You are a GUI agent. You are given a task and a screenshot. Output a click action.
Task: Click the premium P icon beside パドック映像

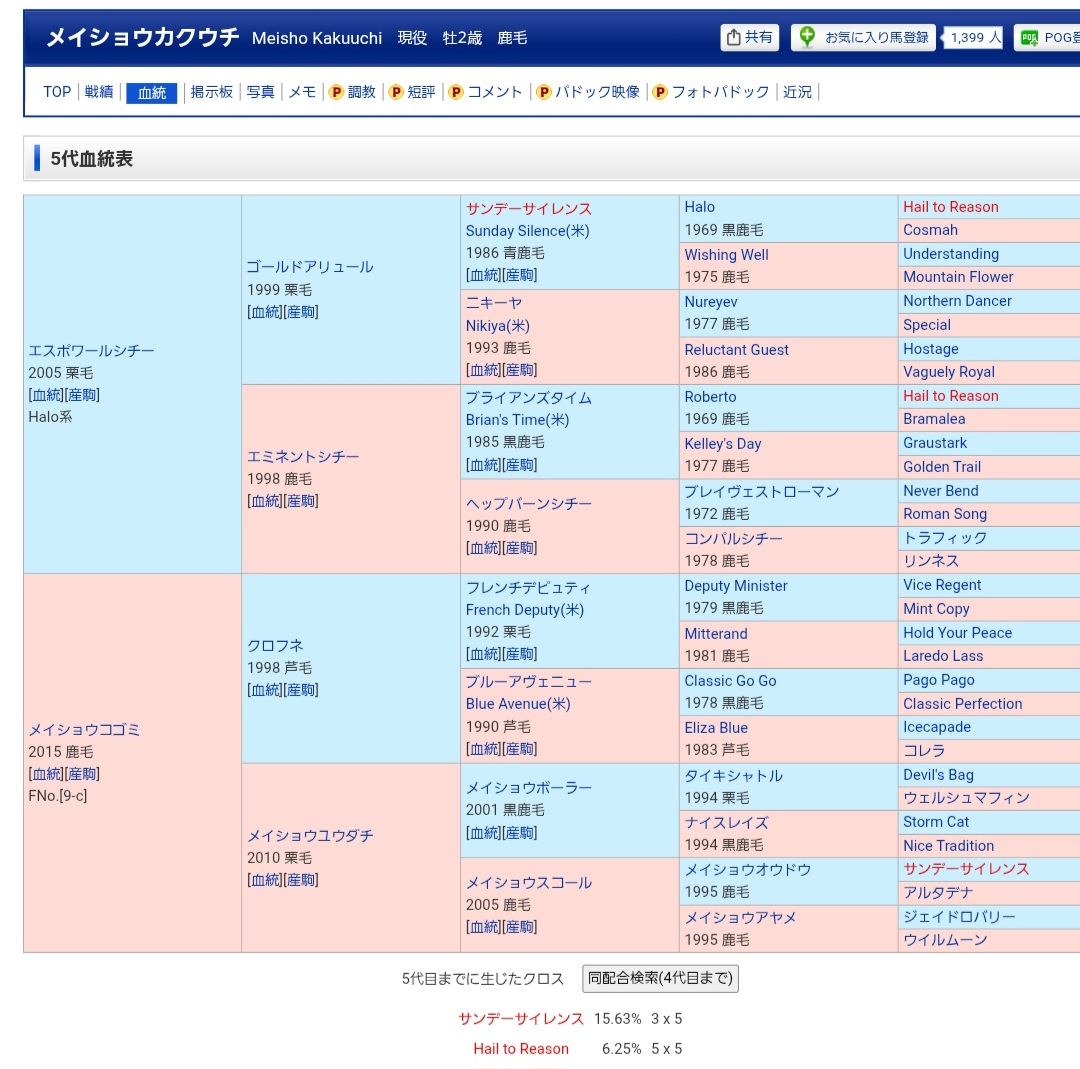544,92
